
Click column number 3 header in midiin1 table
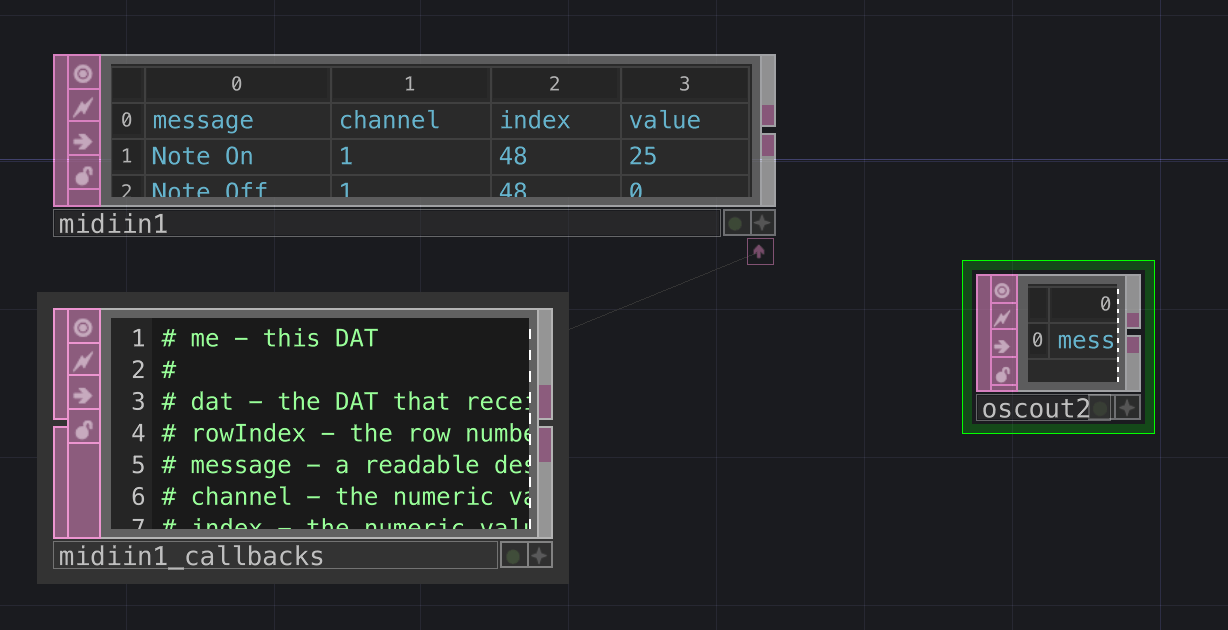(685, 85)
